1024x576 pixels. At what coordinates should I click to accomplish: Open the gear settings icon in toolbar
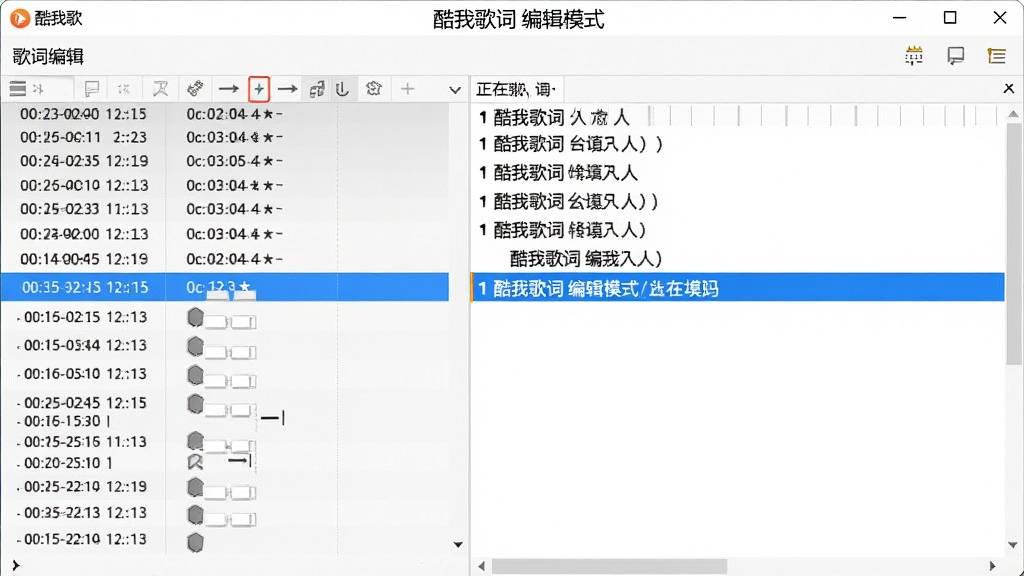(374, 88)
